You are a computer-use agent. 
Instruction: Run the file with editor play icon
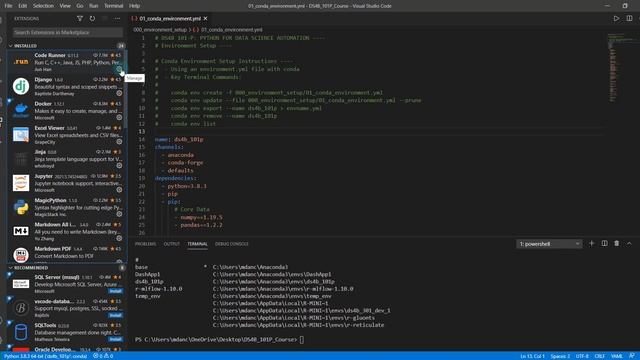(x=616, y=18)
